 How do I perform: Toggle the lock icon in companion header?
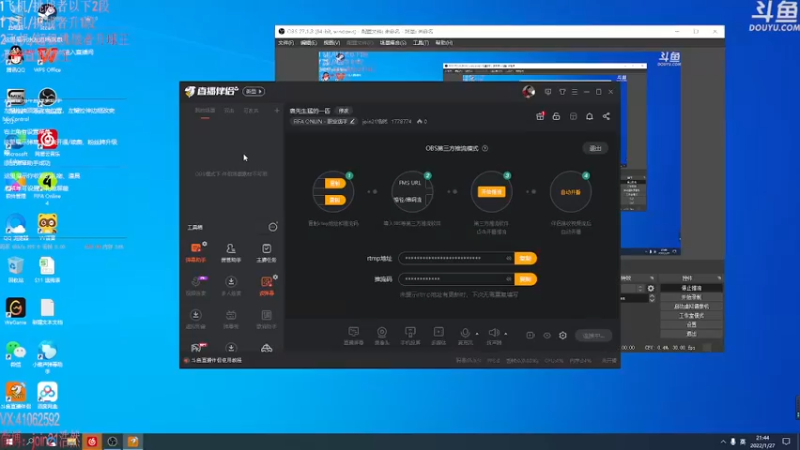[556, 116]
